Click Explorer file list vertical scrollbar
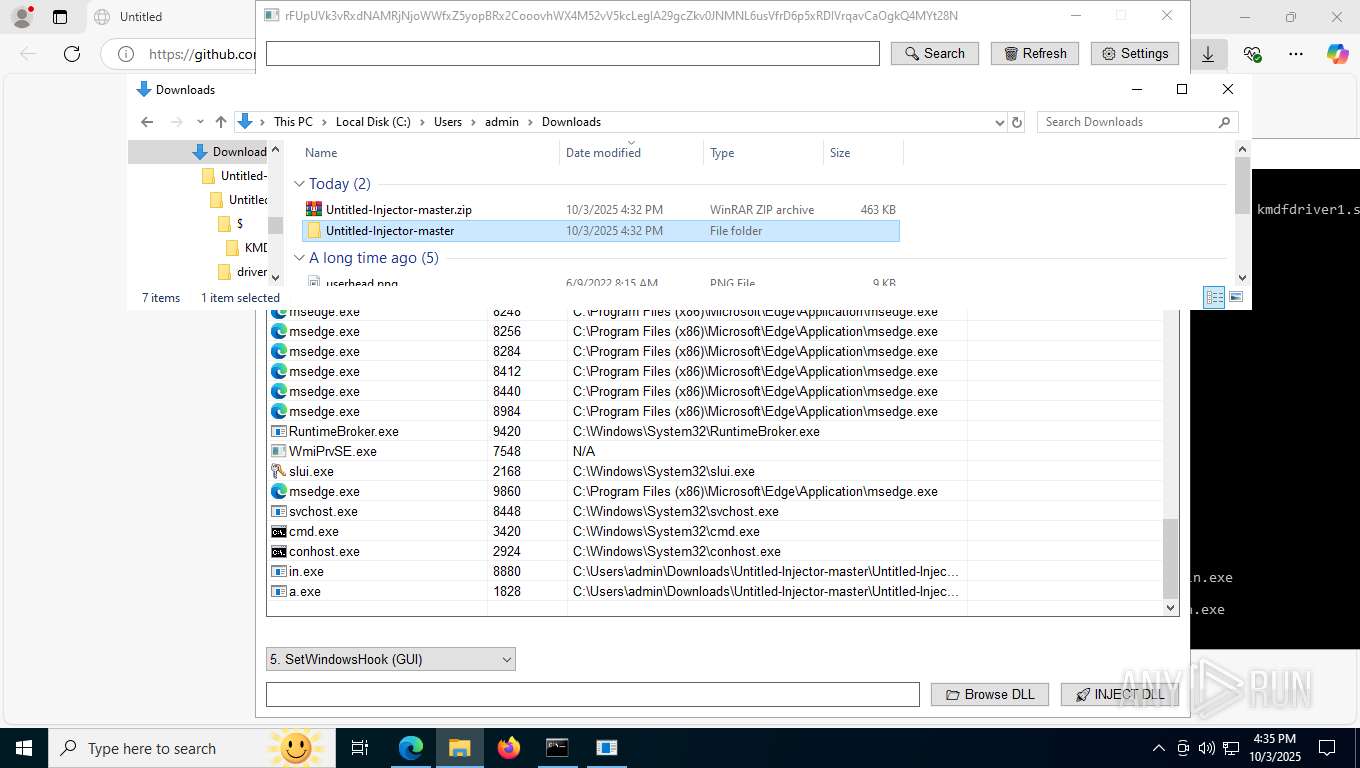This screenshot has width=1360, height=768. tap(1242, 186)
